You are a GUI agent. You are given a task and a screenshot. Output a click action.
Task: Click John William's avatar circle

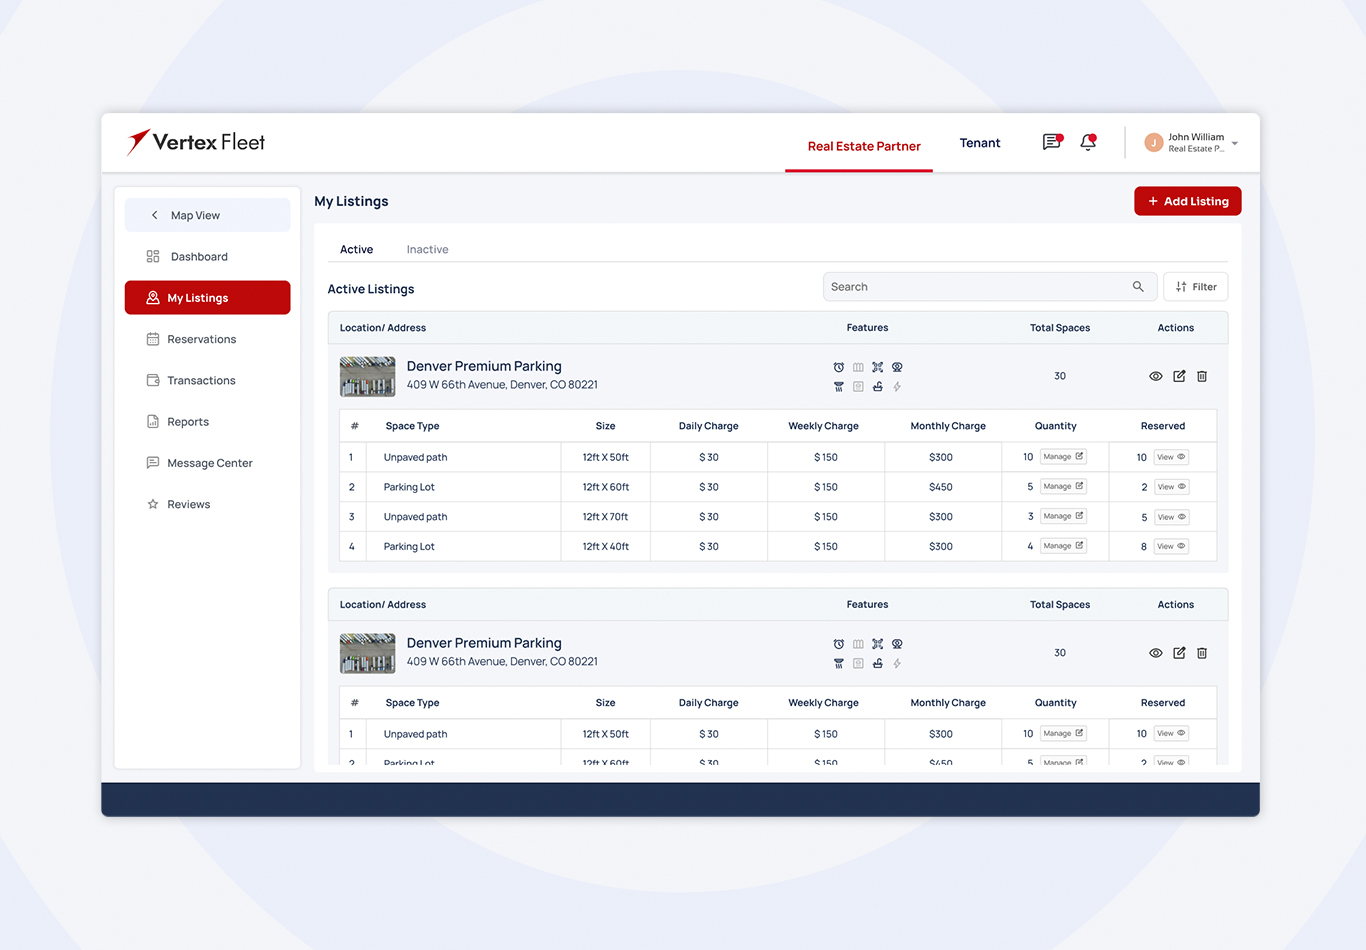tap(1154, 143)
